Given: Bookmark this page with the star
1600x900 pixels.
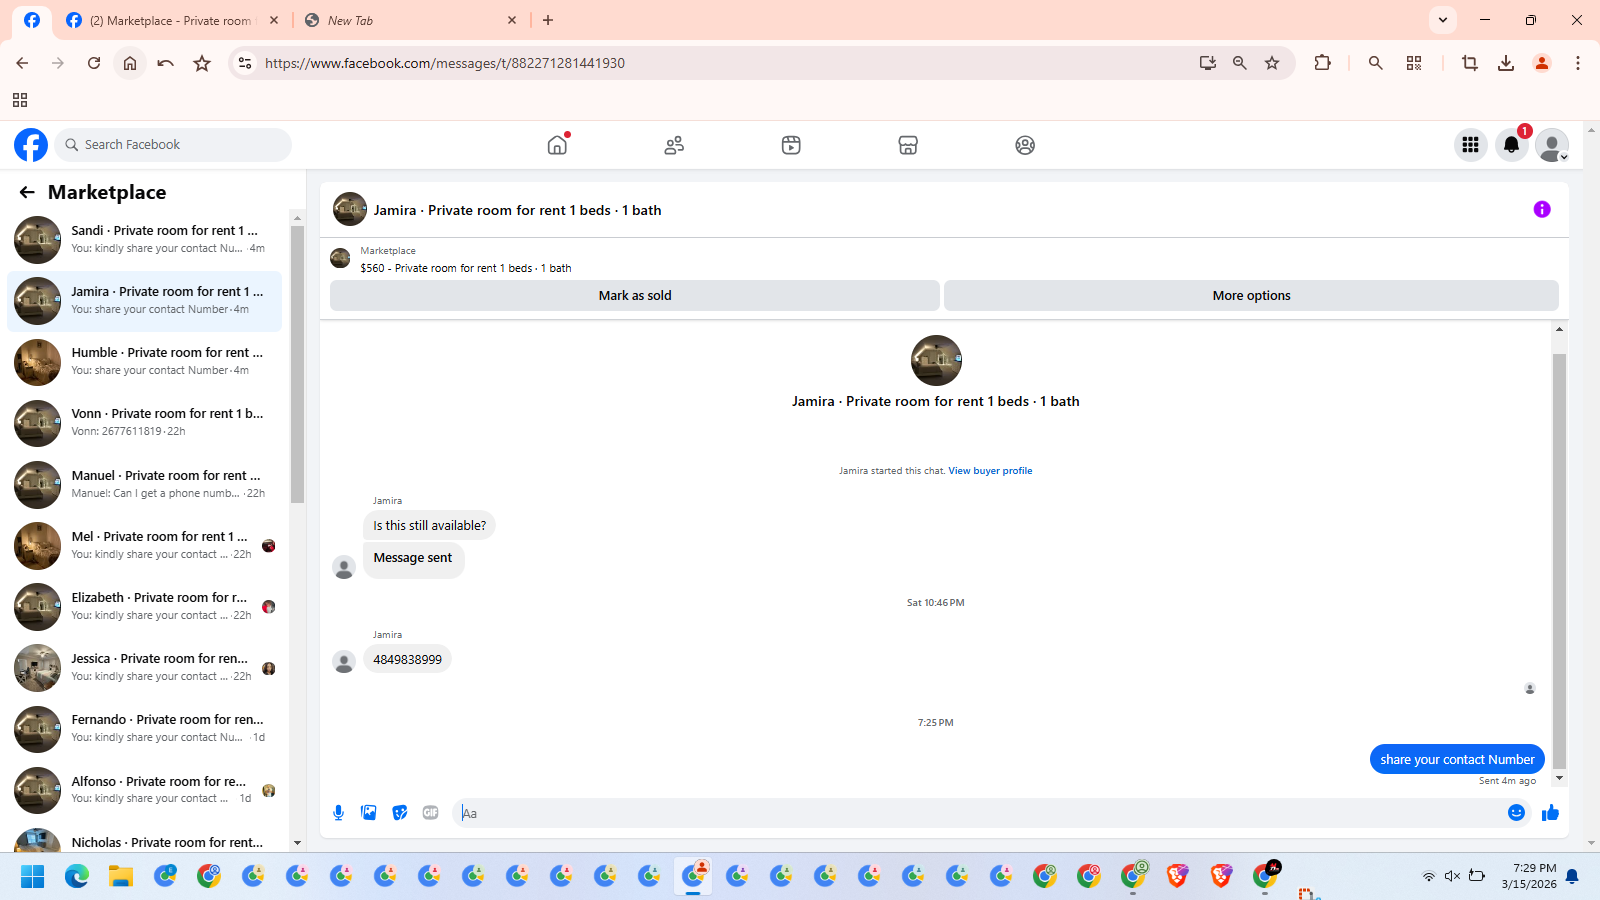Looking at the screenshot, I should (1272, 63).
